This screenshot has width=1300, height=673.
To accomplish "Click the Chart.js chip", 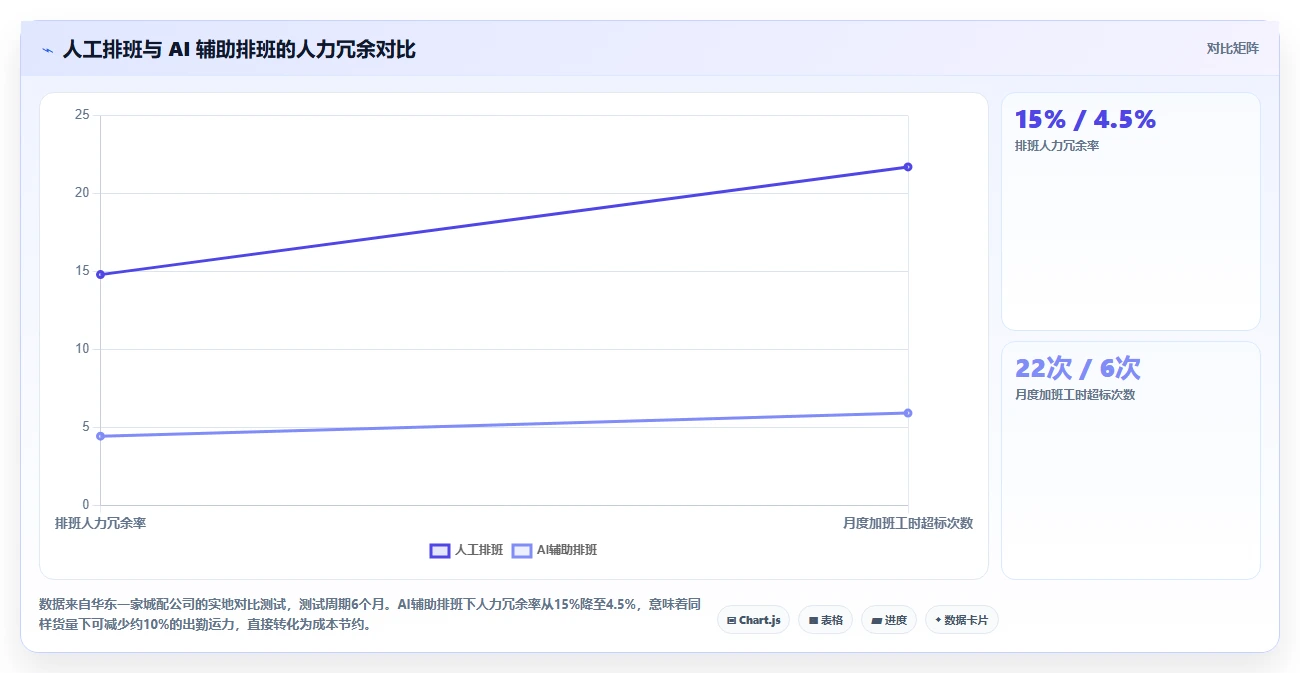I will (753, 620).
